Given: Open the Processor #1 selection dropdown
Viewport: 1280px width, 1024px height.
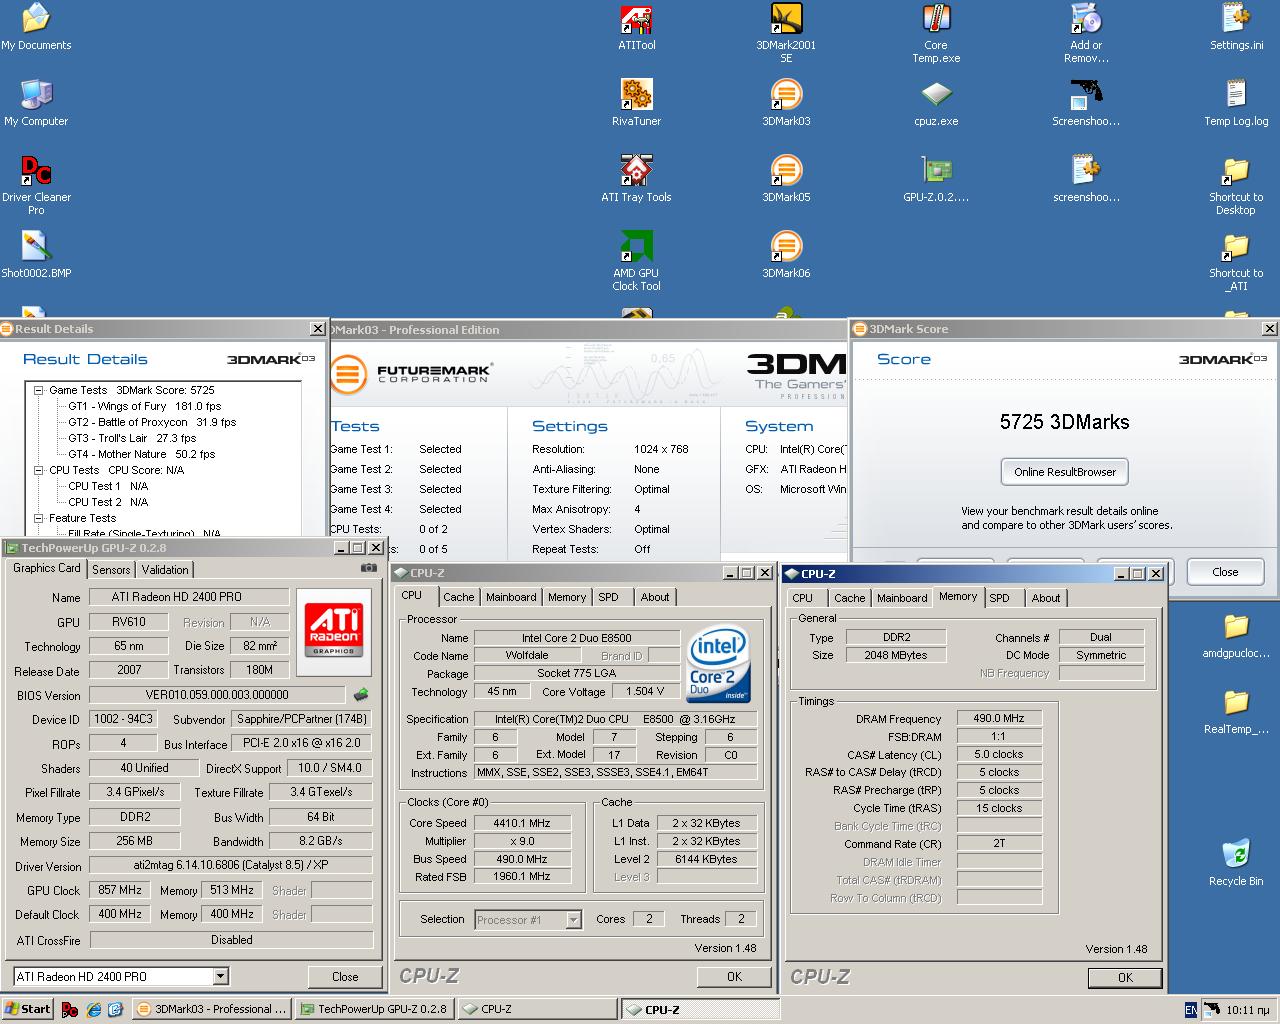Looking at the screenshot, I should coord(574,919).
